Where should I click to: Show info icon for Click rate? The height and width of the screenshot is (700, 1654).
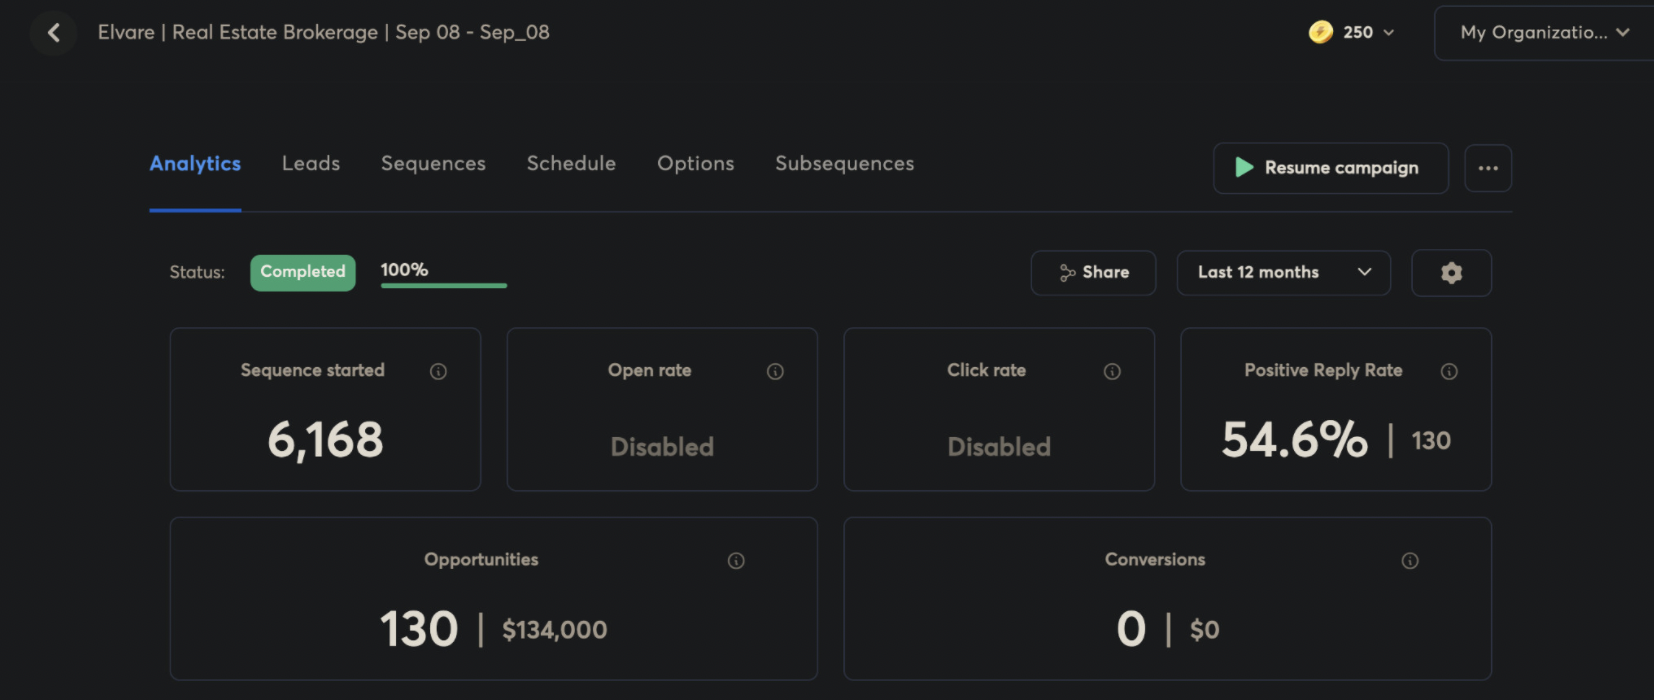coord(1112,372)
